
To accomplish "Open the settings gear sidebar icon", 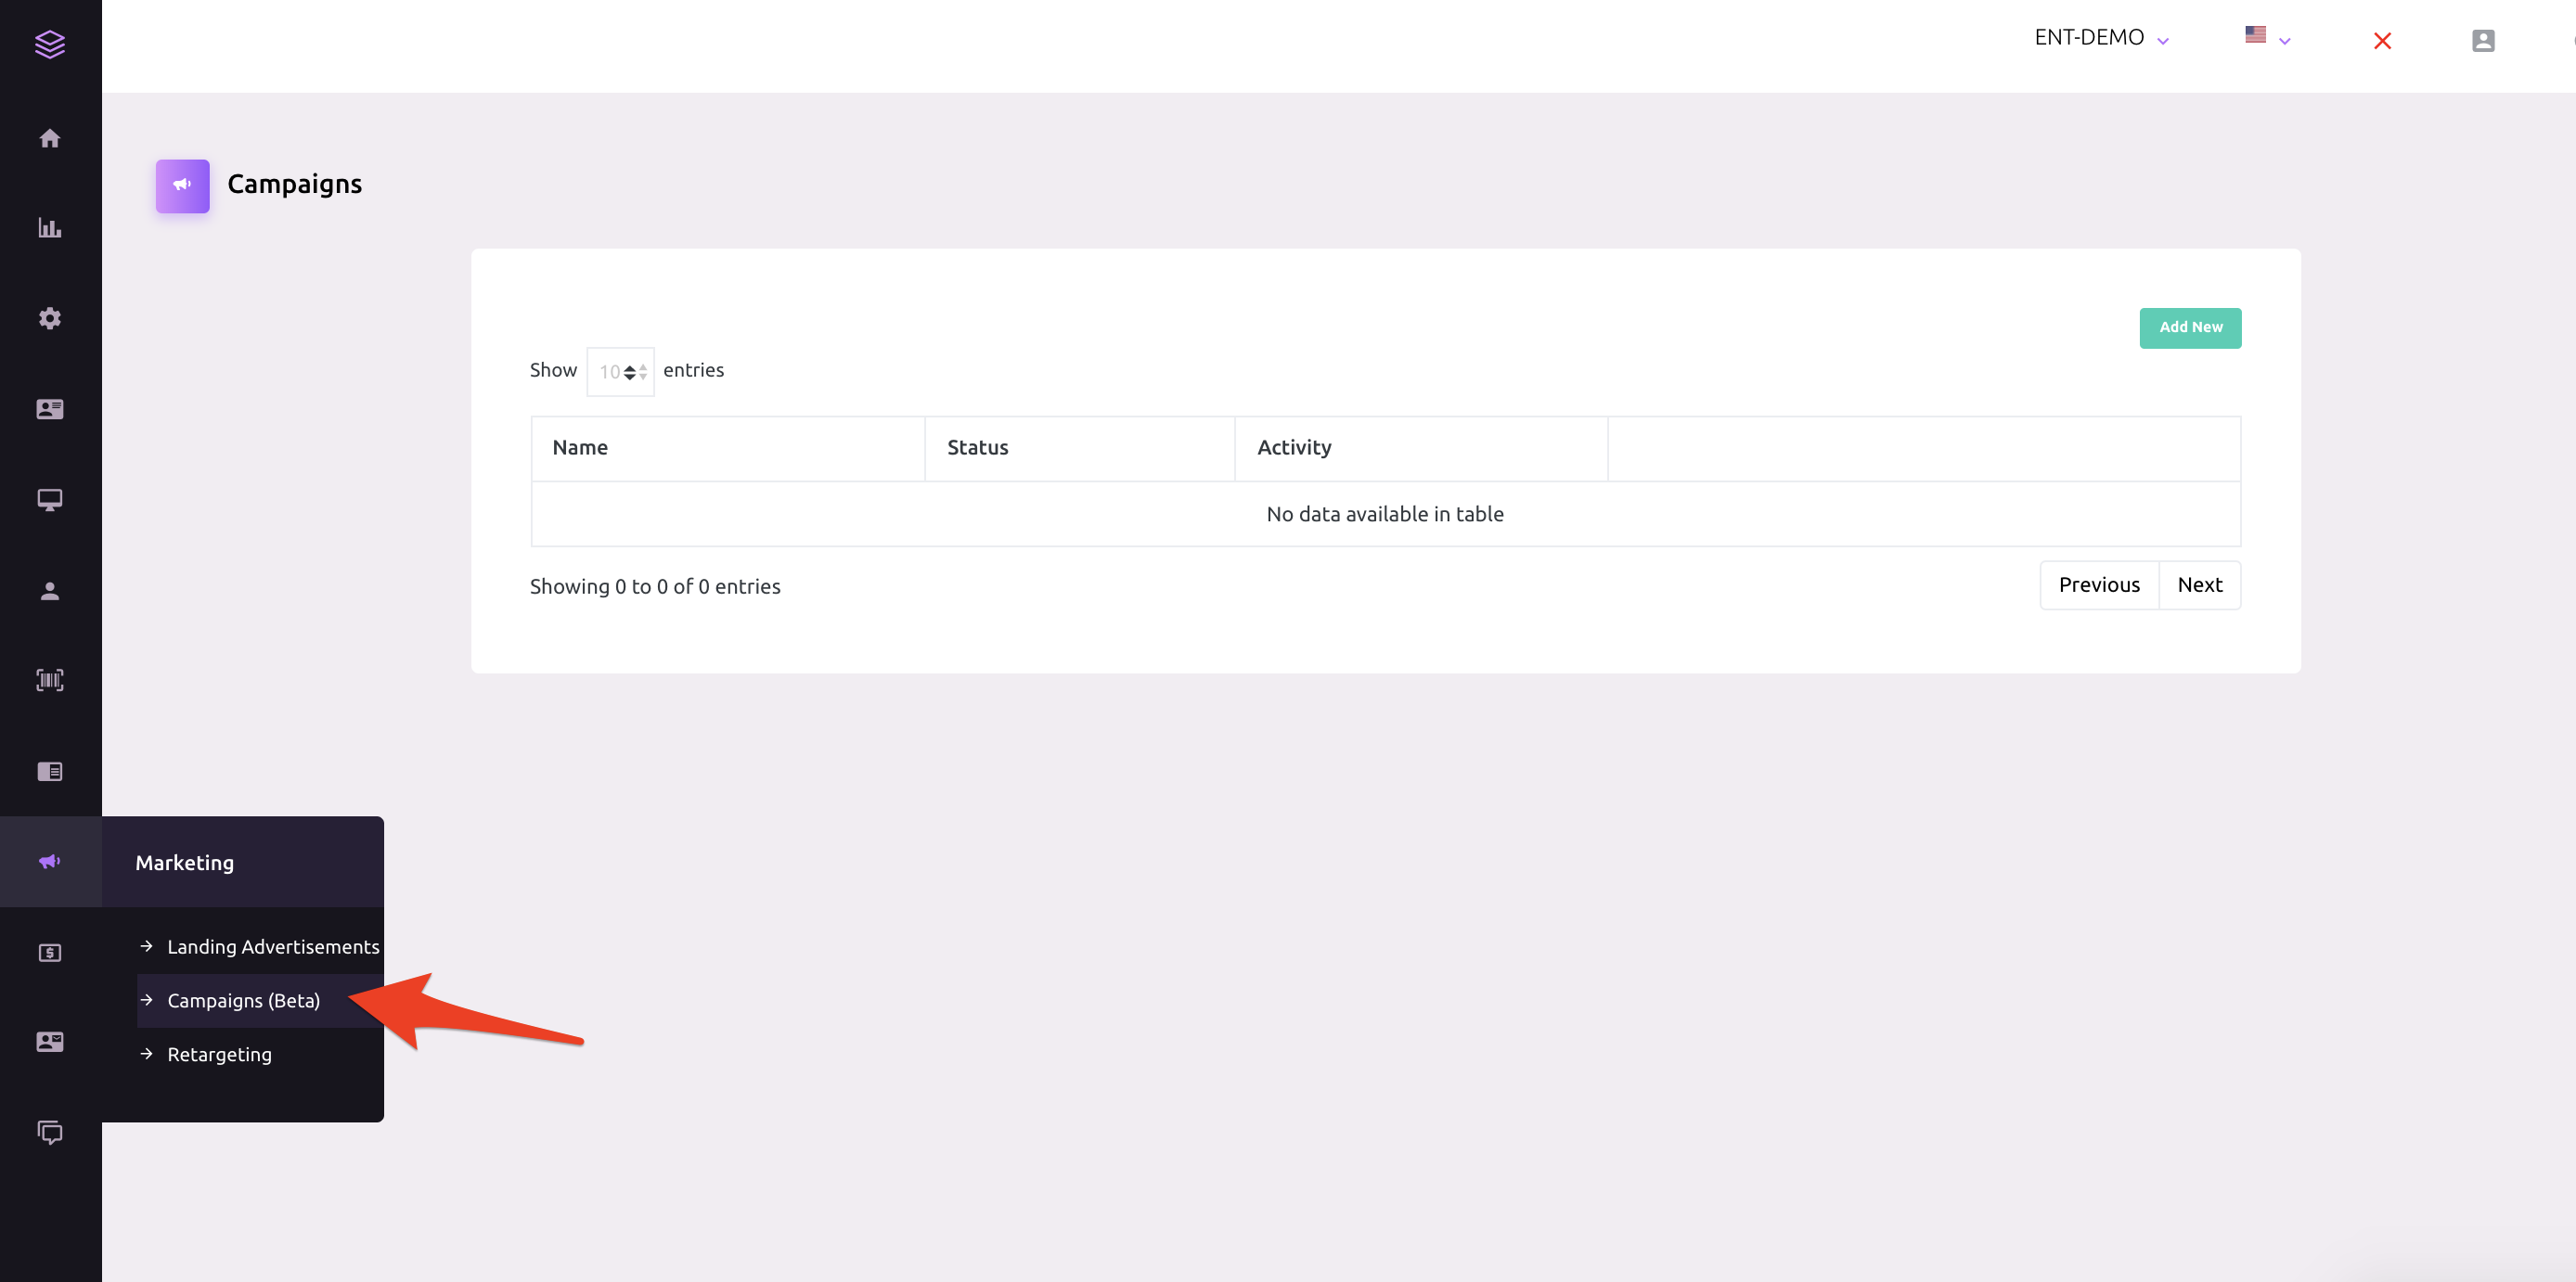I will [x=50, y=318].
